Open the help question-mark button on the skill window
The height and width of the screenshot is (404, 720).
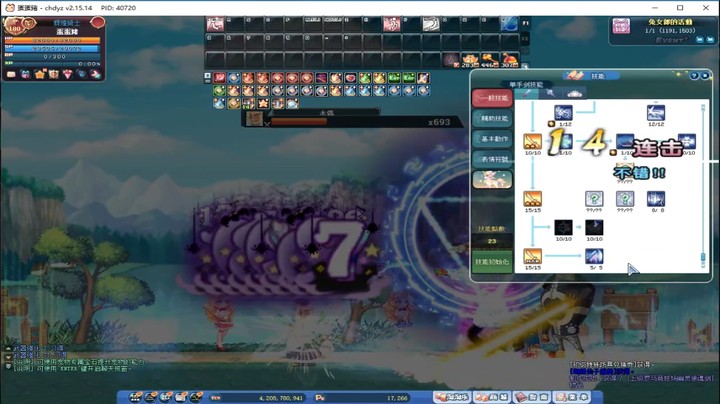coord(694,76)
